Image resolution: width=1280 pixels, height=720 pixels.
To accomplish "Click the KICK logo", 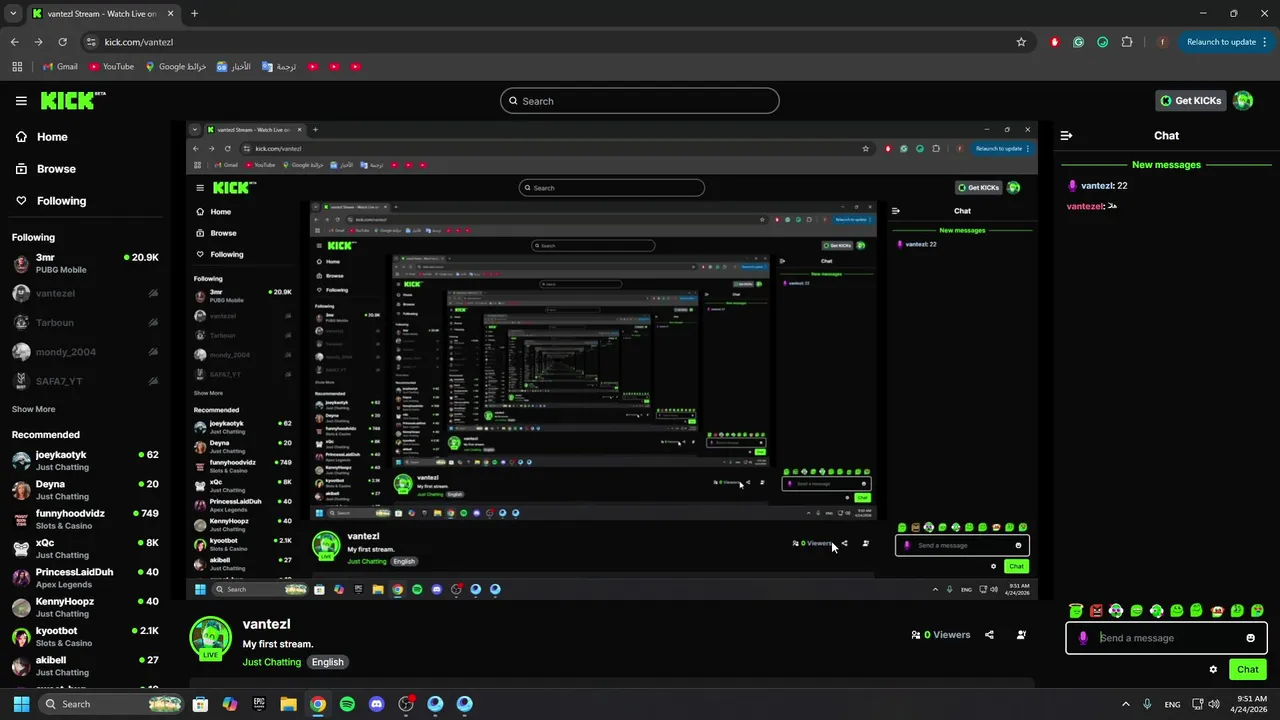I will (x=72, y=100).
